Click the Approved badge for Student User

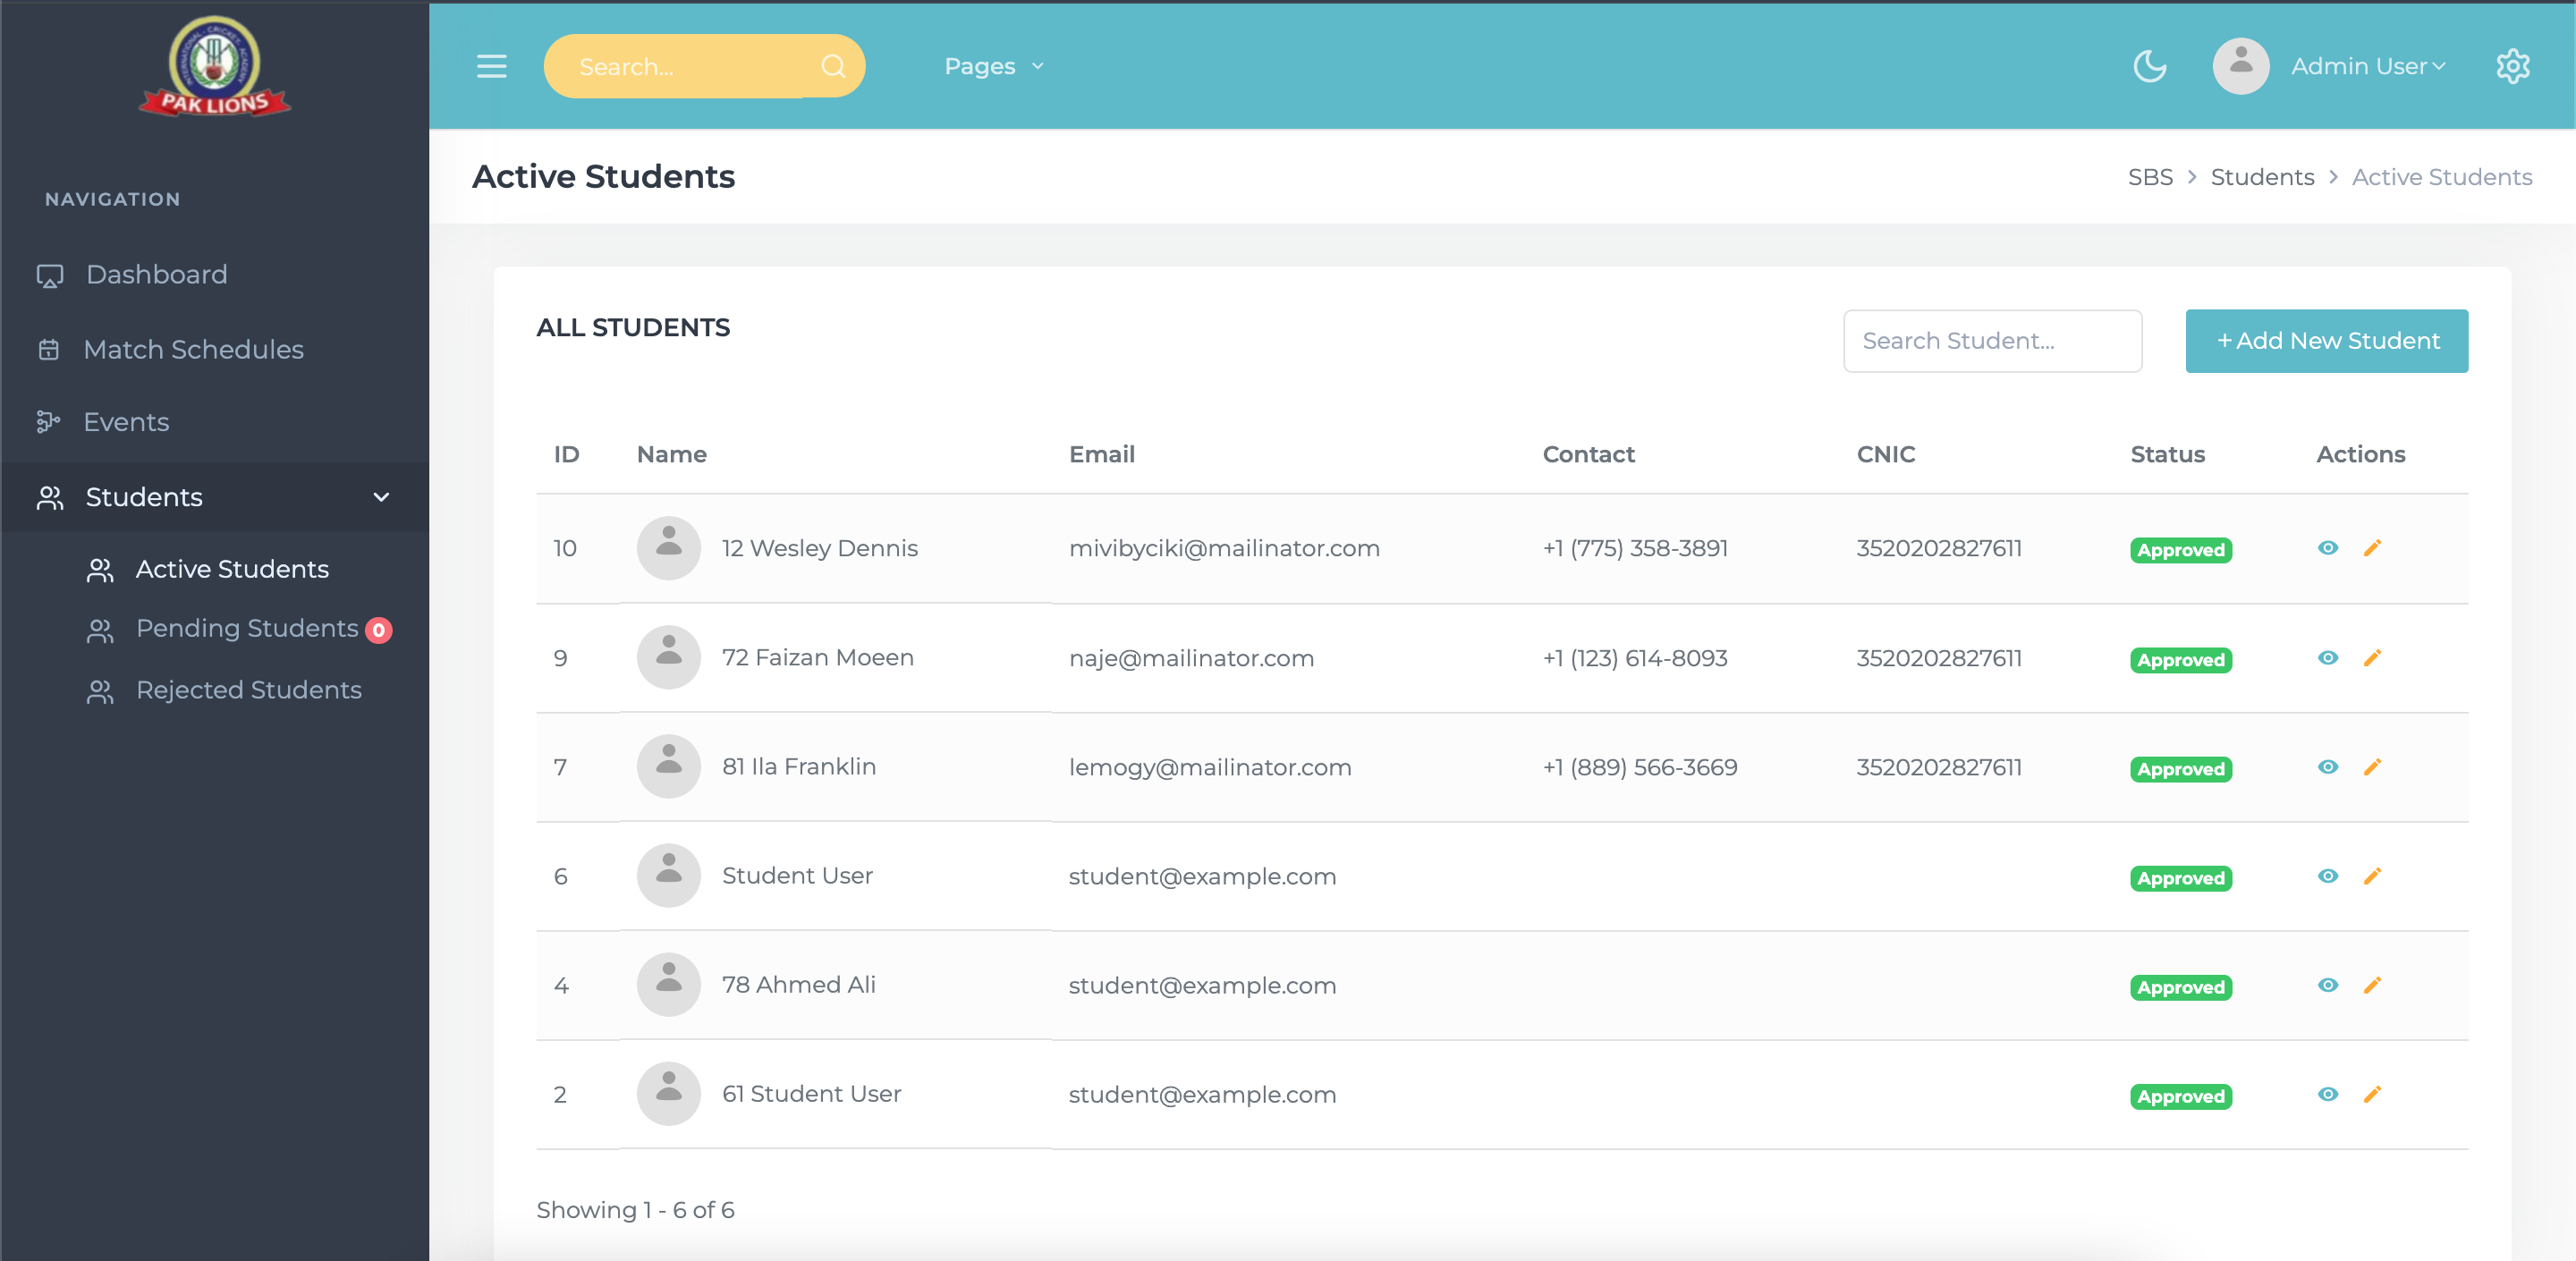point(2180,878)
